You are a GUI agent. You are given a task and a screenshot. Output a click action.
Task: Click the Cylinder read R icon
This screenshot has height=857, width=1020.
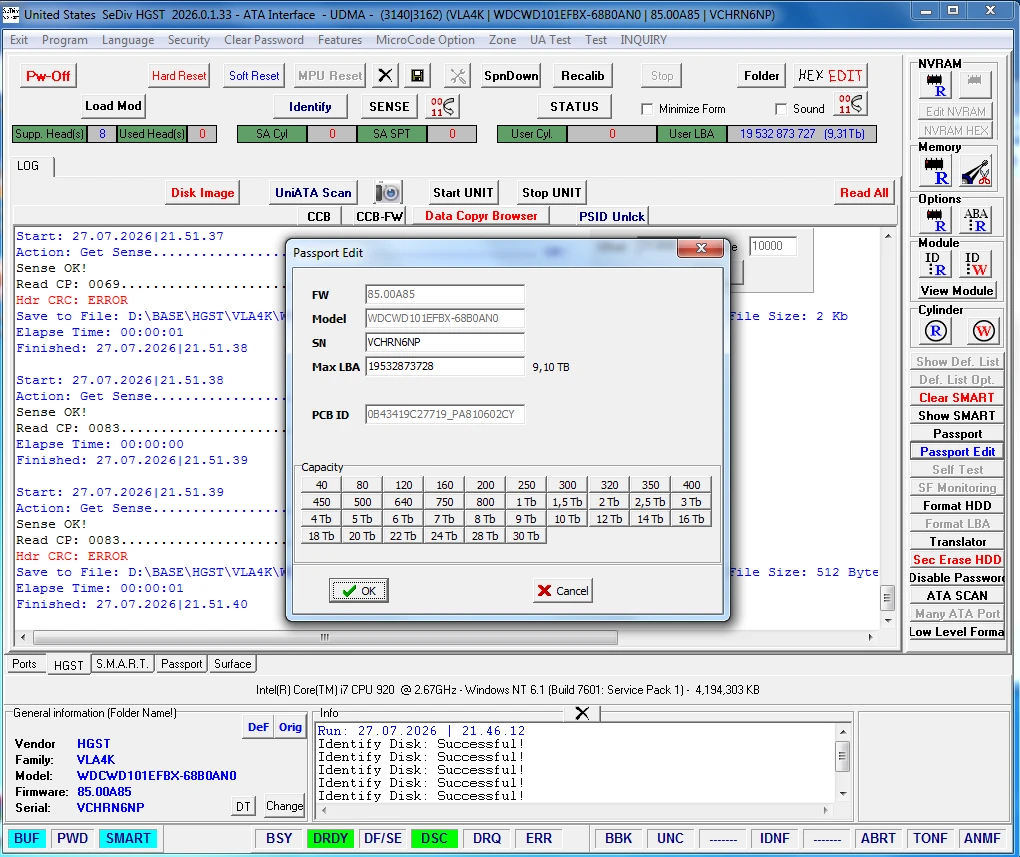[x=935, y=331]
